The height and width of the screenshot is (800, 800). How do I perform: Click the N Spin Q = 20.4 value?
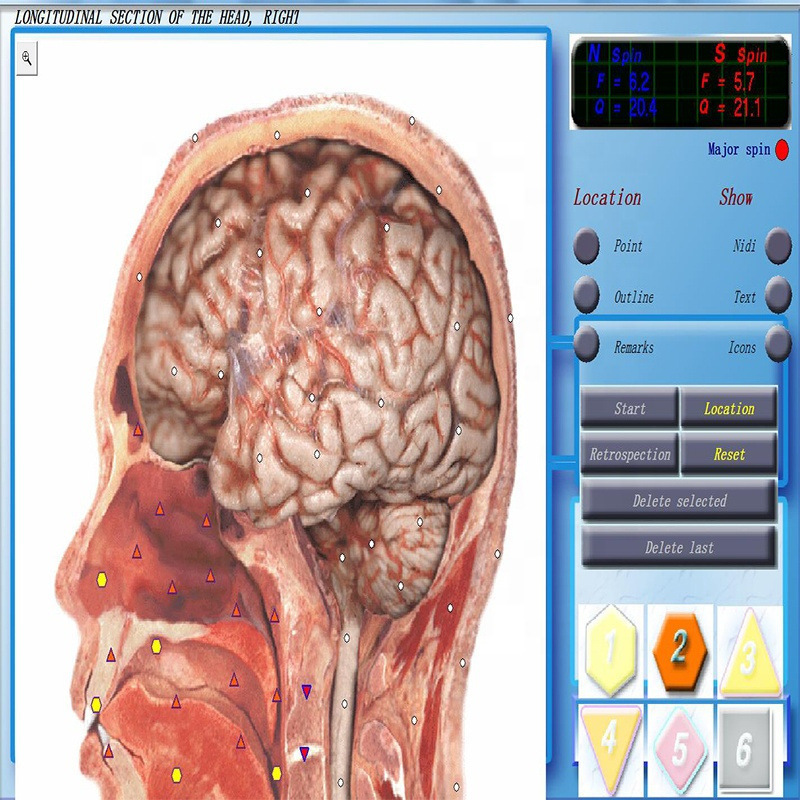click(x=626, y=108)
